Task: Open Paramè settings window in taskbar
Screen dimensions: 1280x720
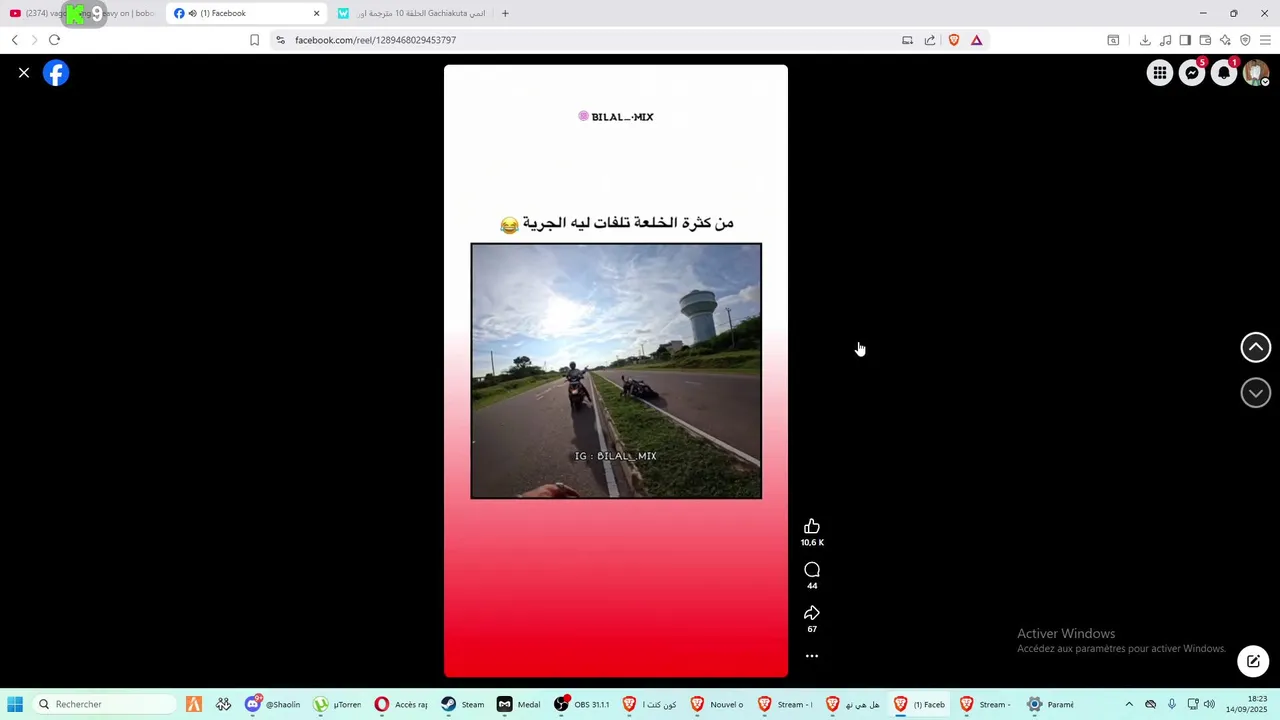Action: [1051, 704]
